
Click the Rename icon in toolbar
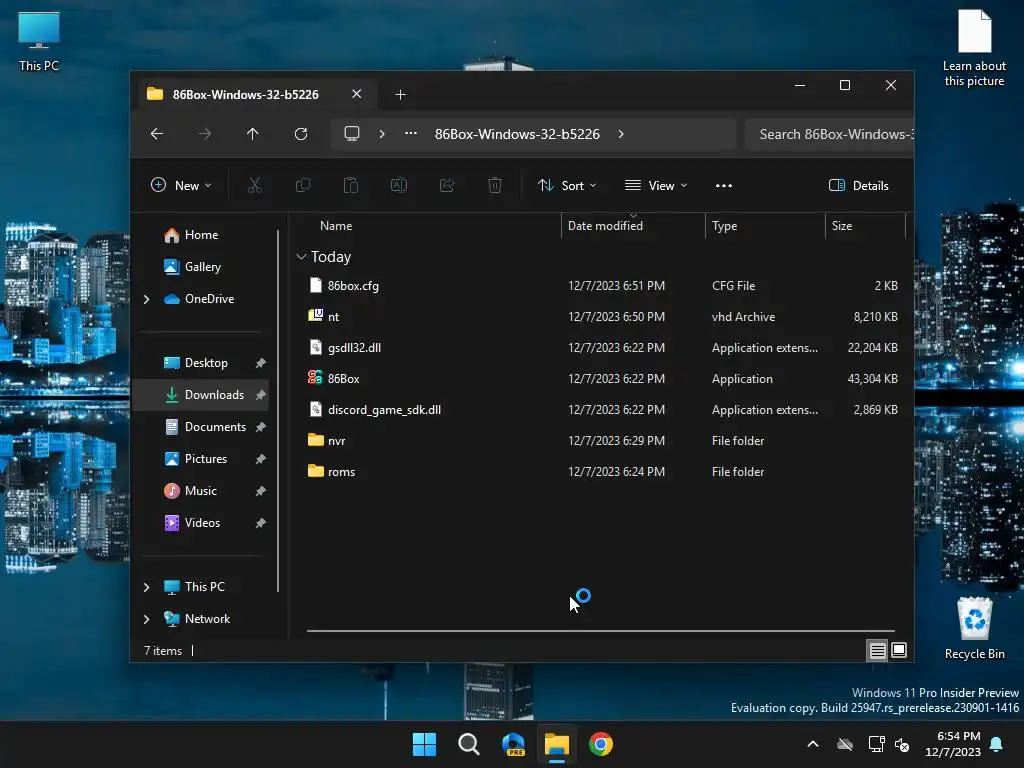[x=399, y=185]
